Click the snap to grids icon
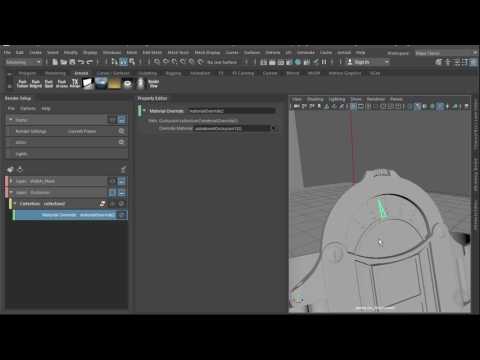Viewport: 480px width, 360px height. [157, 62]
